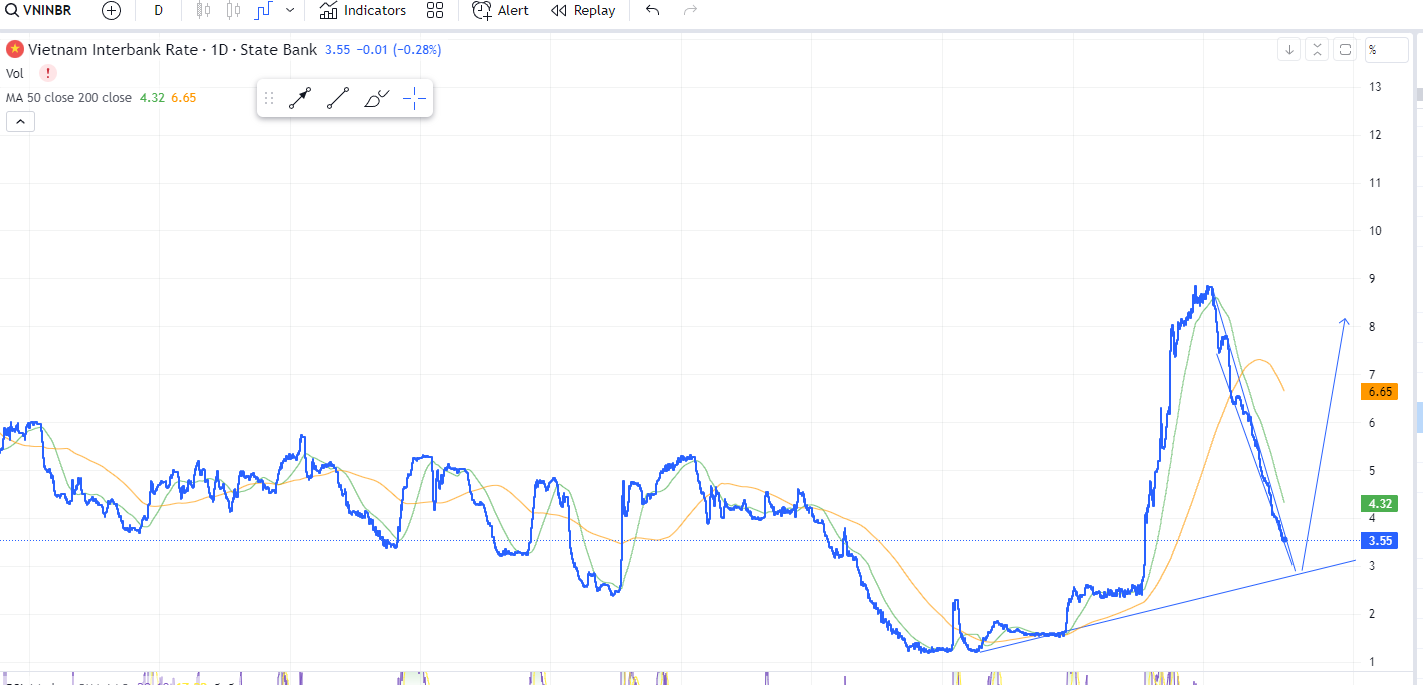Open the D time interval selector
1423x685 pixels.
(x=158, y=11)
